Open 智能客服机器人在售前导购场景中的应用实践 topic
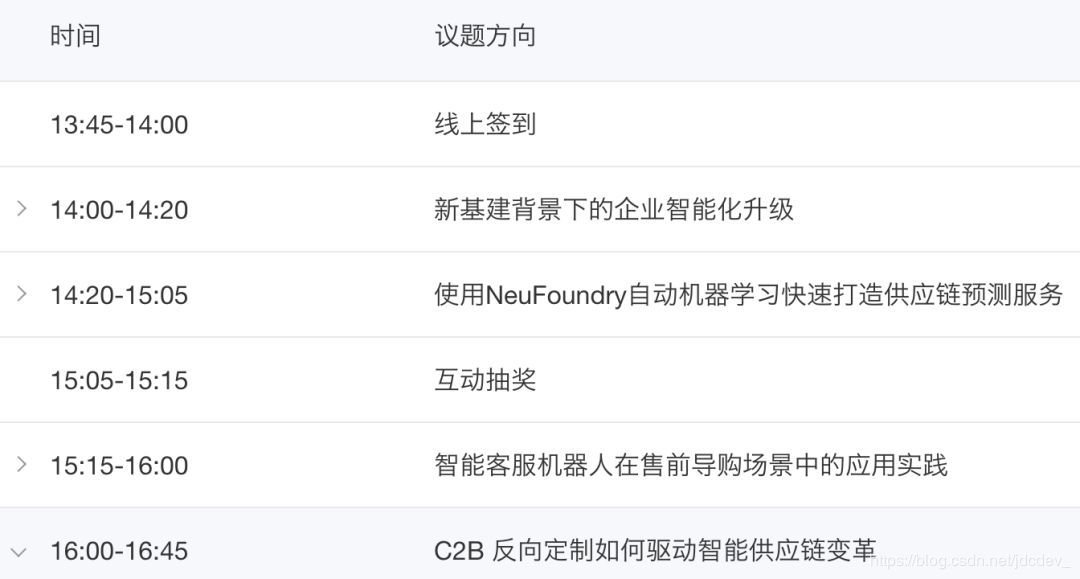Viewport: 1080px width, 579px height. pos(691,465)
